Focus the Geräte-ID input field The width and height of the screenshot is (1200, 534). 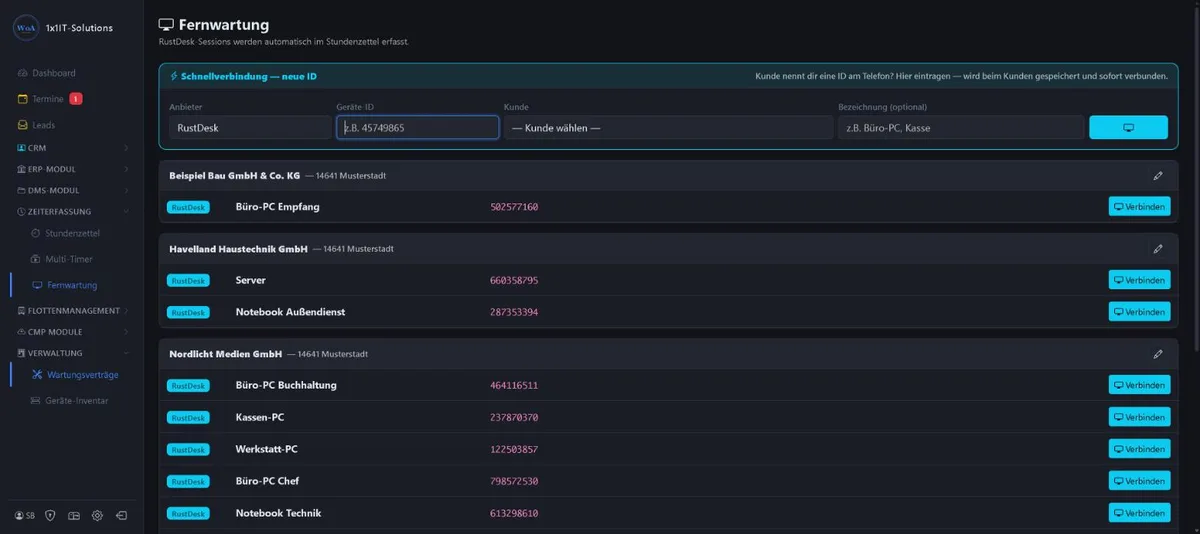point(417,128)
